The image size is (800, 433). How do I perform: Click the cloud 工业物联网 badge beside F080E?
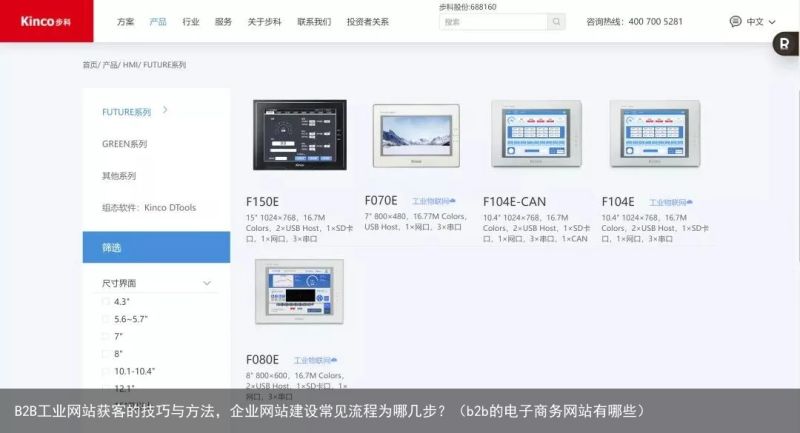(x=315, y=361)
